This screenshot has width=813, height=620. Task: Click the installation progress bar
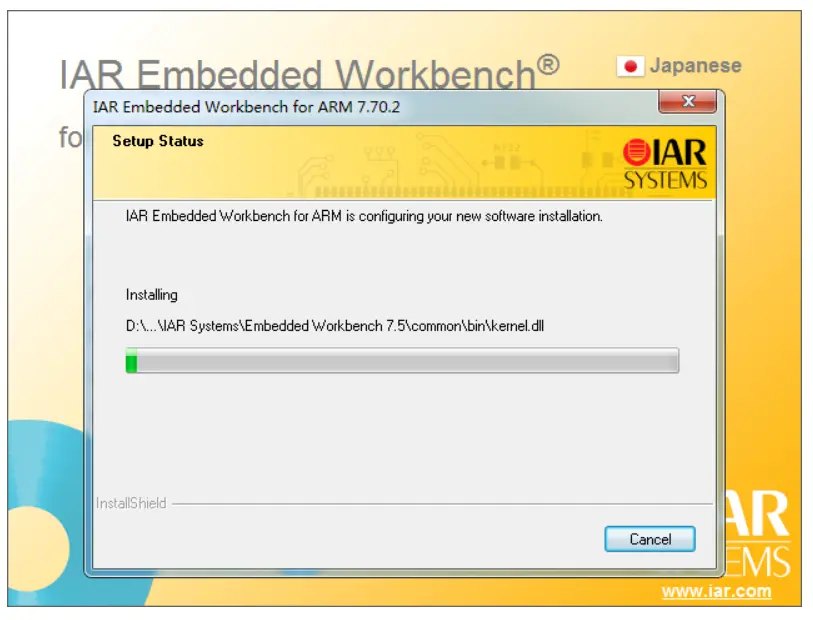[402, 360]
